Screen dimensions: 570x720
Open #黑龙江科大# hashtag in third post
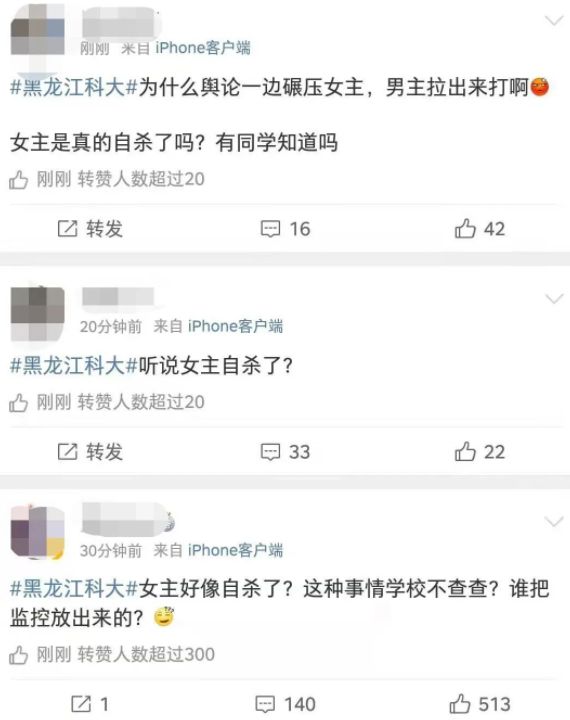[74, 589]
